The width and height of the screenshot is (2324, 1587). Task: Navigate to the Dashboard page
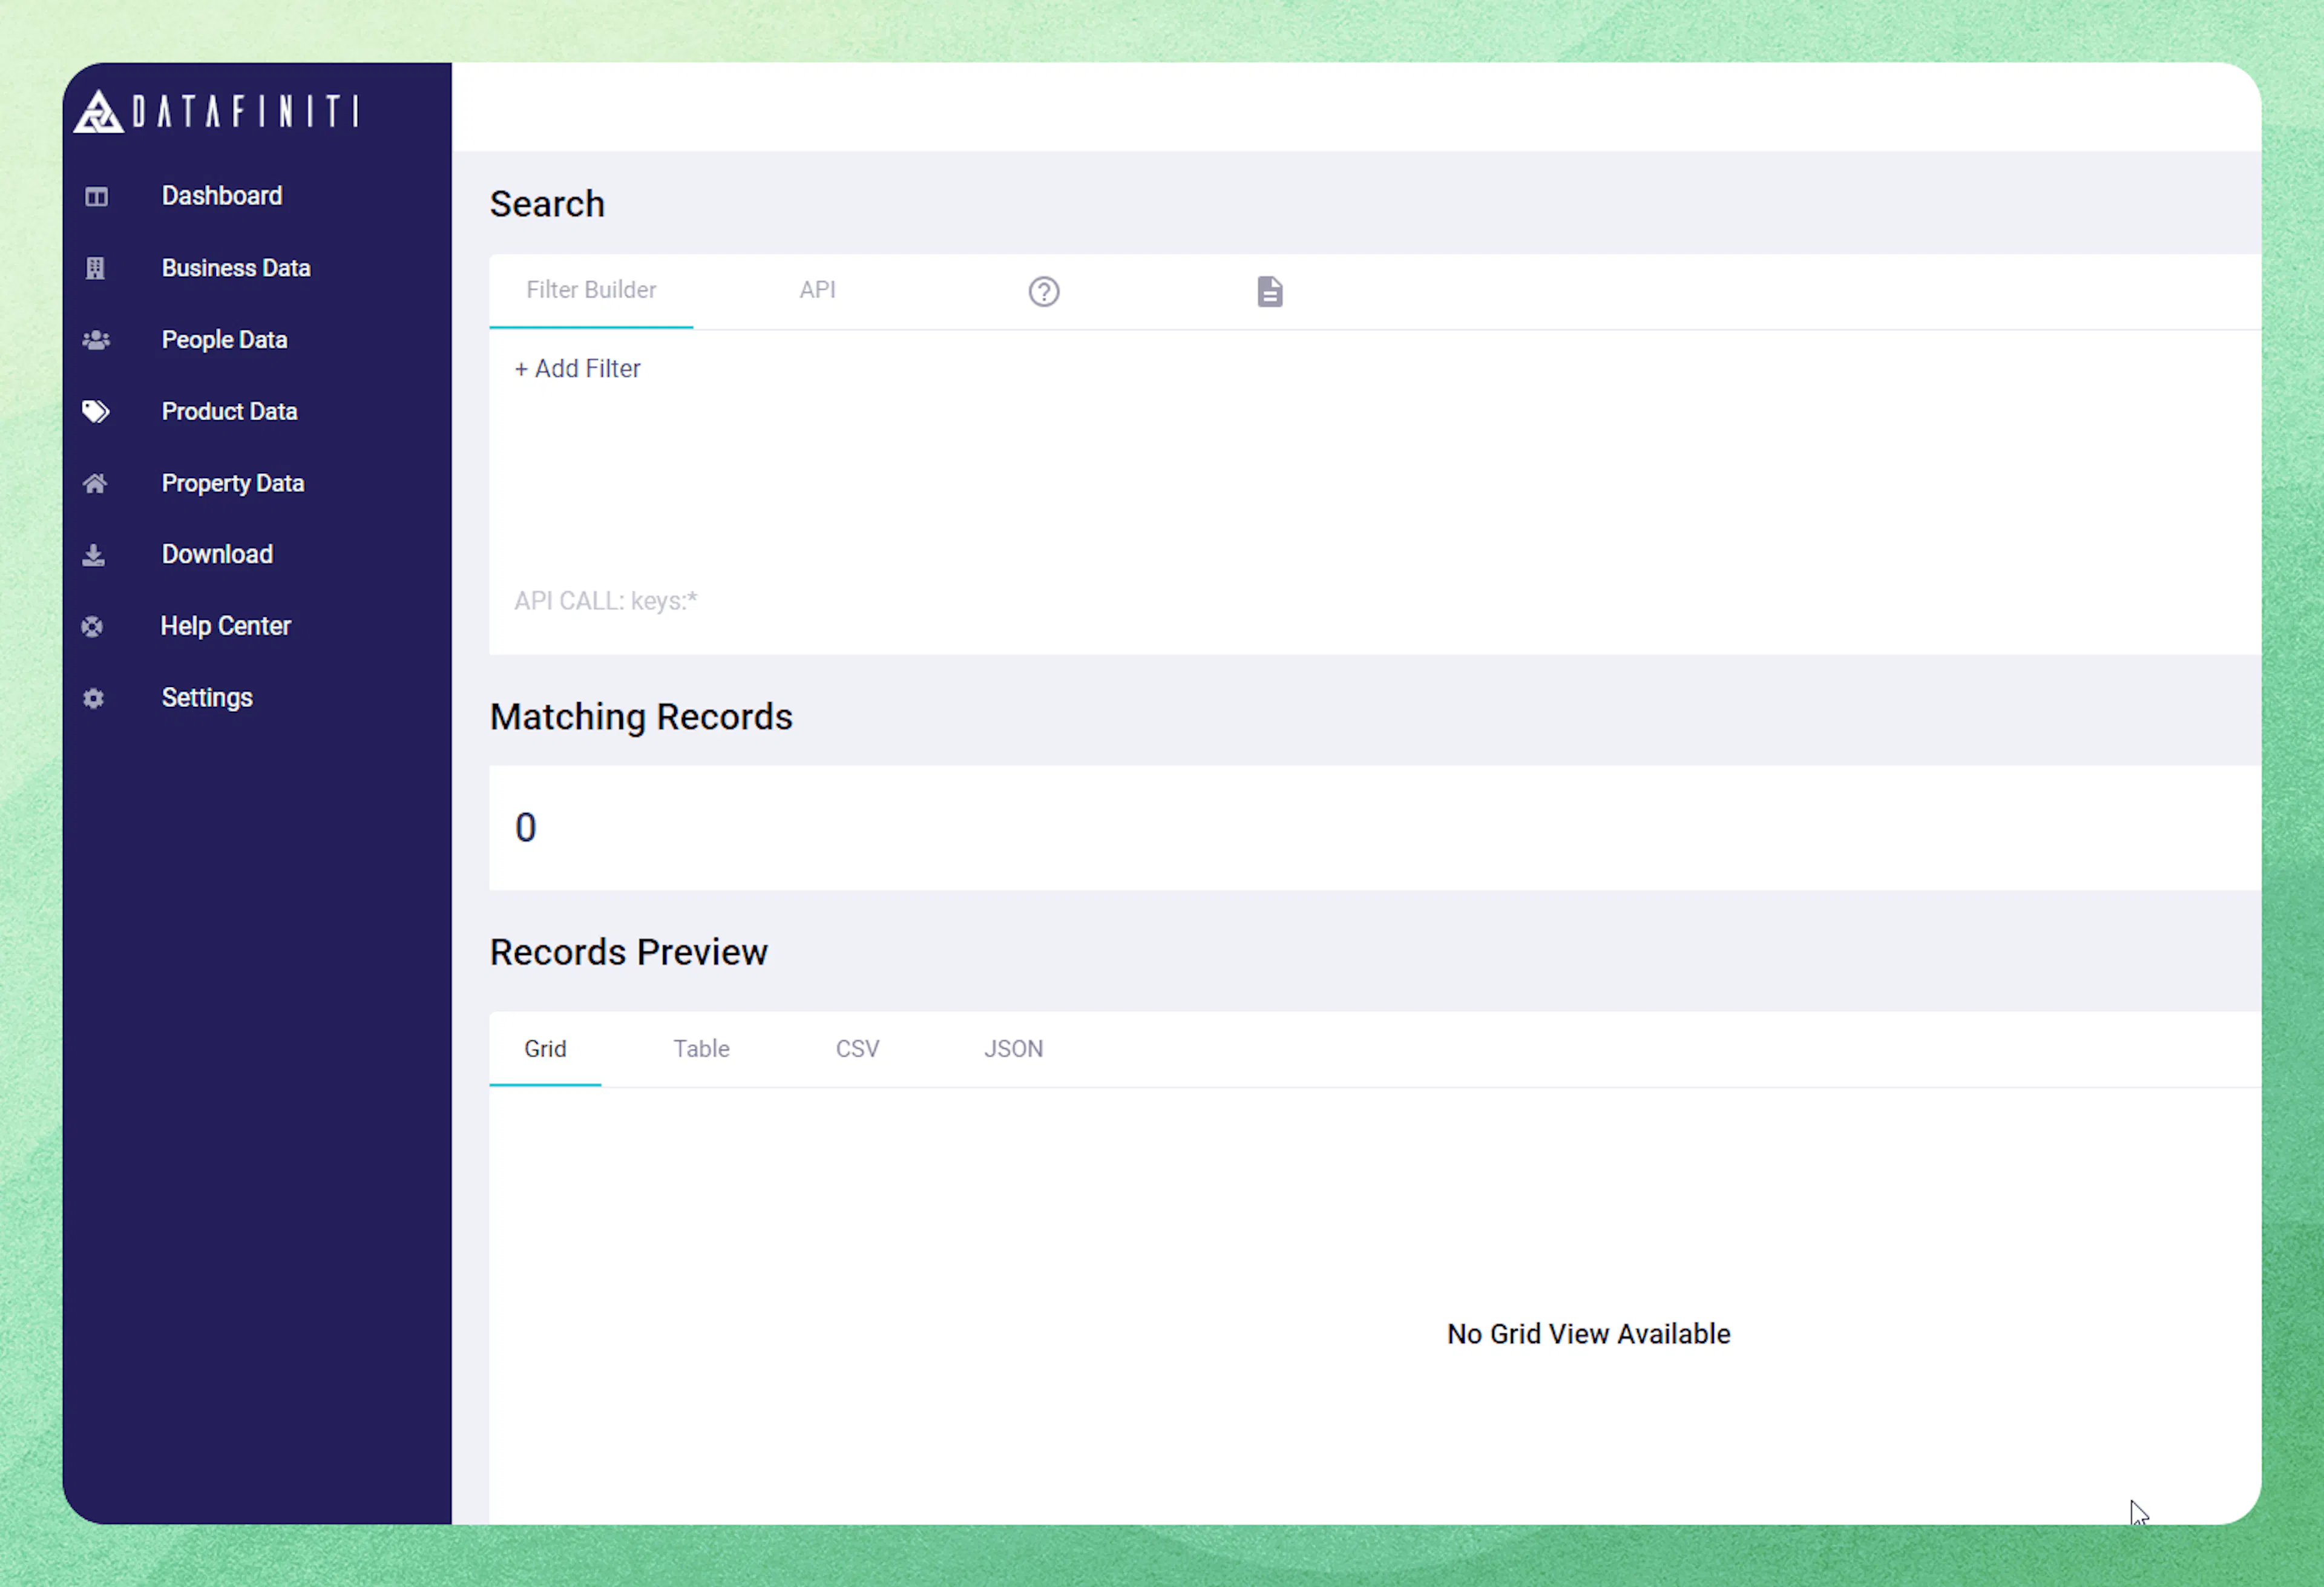[221, 196]
